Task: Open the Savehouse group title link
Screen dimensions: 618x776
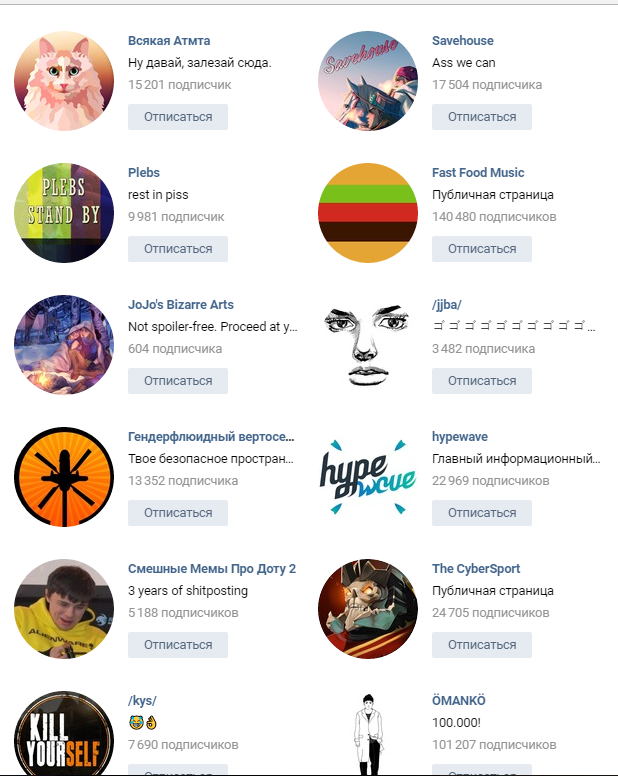Action: (463, 41)
